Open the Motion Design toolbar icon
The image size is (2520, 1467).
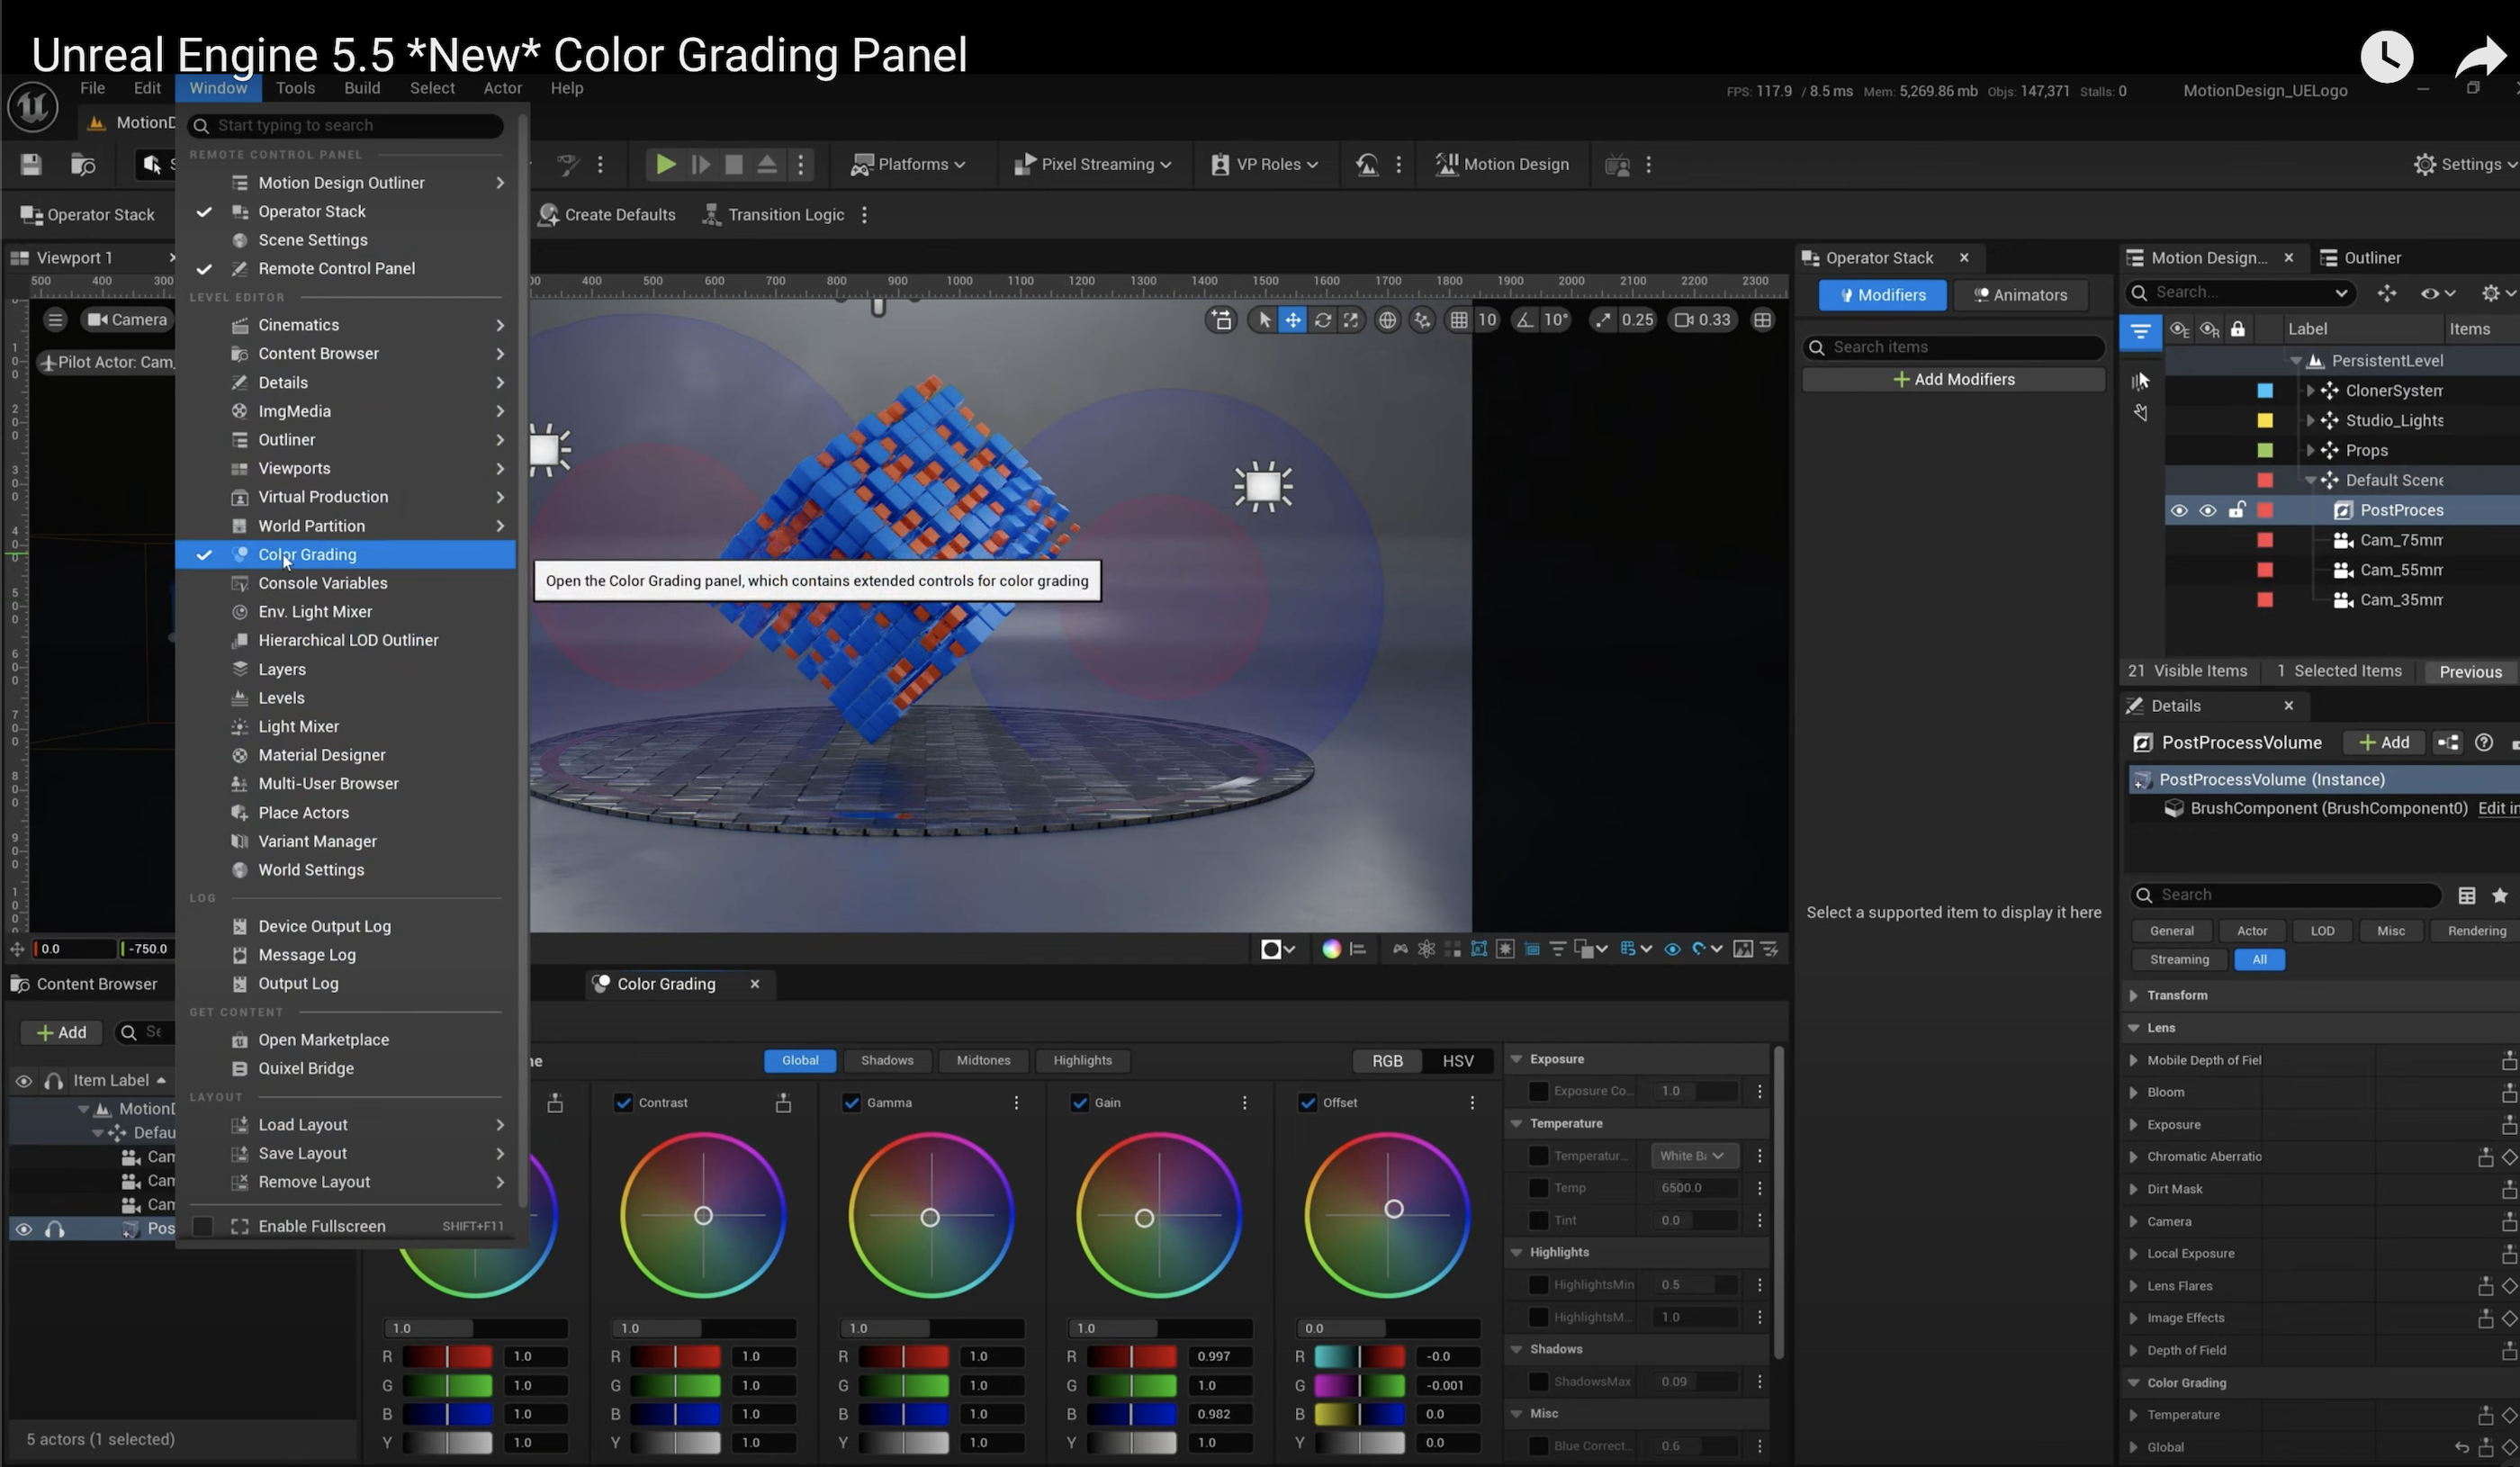click(1447, 164)
